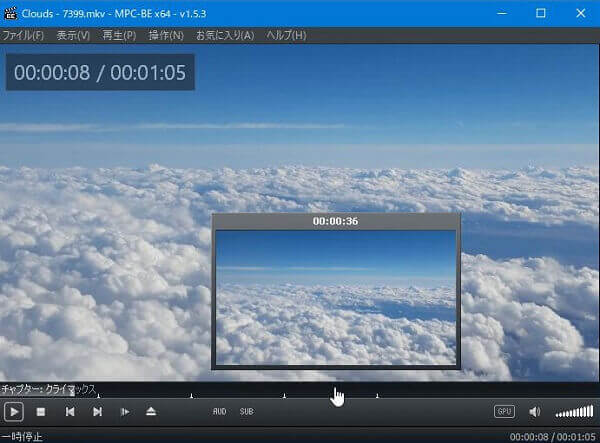Screen dimensions: 600x443
Task: Click the elapsed time display in status bar
Action: tap(528, 436)
